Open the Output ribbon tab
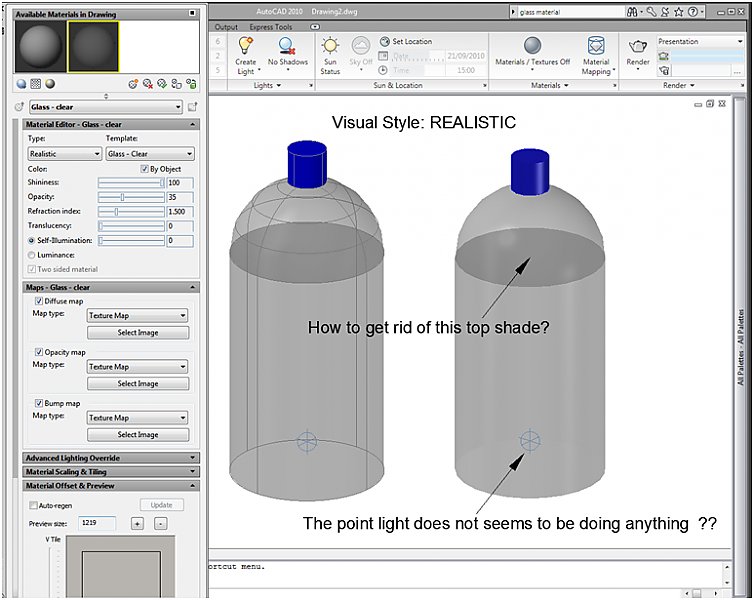 [x=226, y=27]
